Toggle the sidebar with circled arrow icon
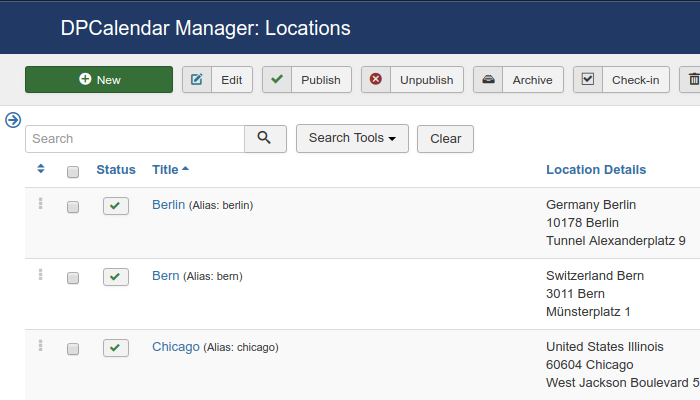This screenshot has height=400, width=700. 13,120
